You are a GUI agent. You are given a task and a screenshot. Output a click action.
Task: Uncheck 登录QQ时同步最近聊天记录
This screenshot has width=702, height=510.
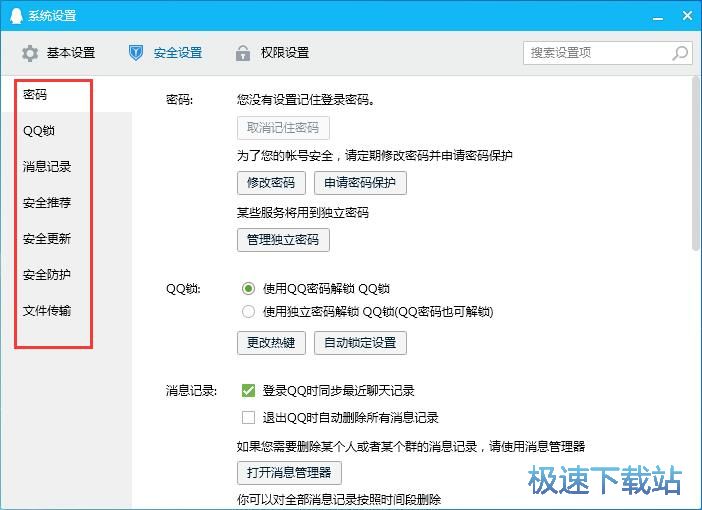(x=248, y=390)
